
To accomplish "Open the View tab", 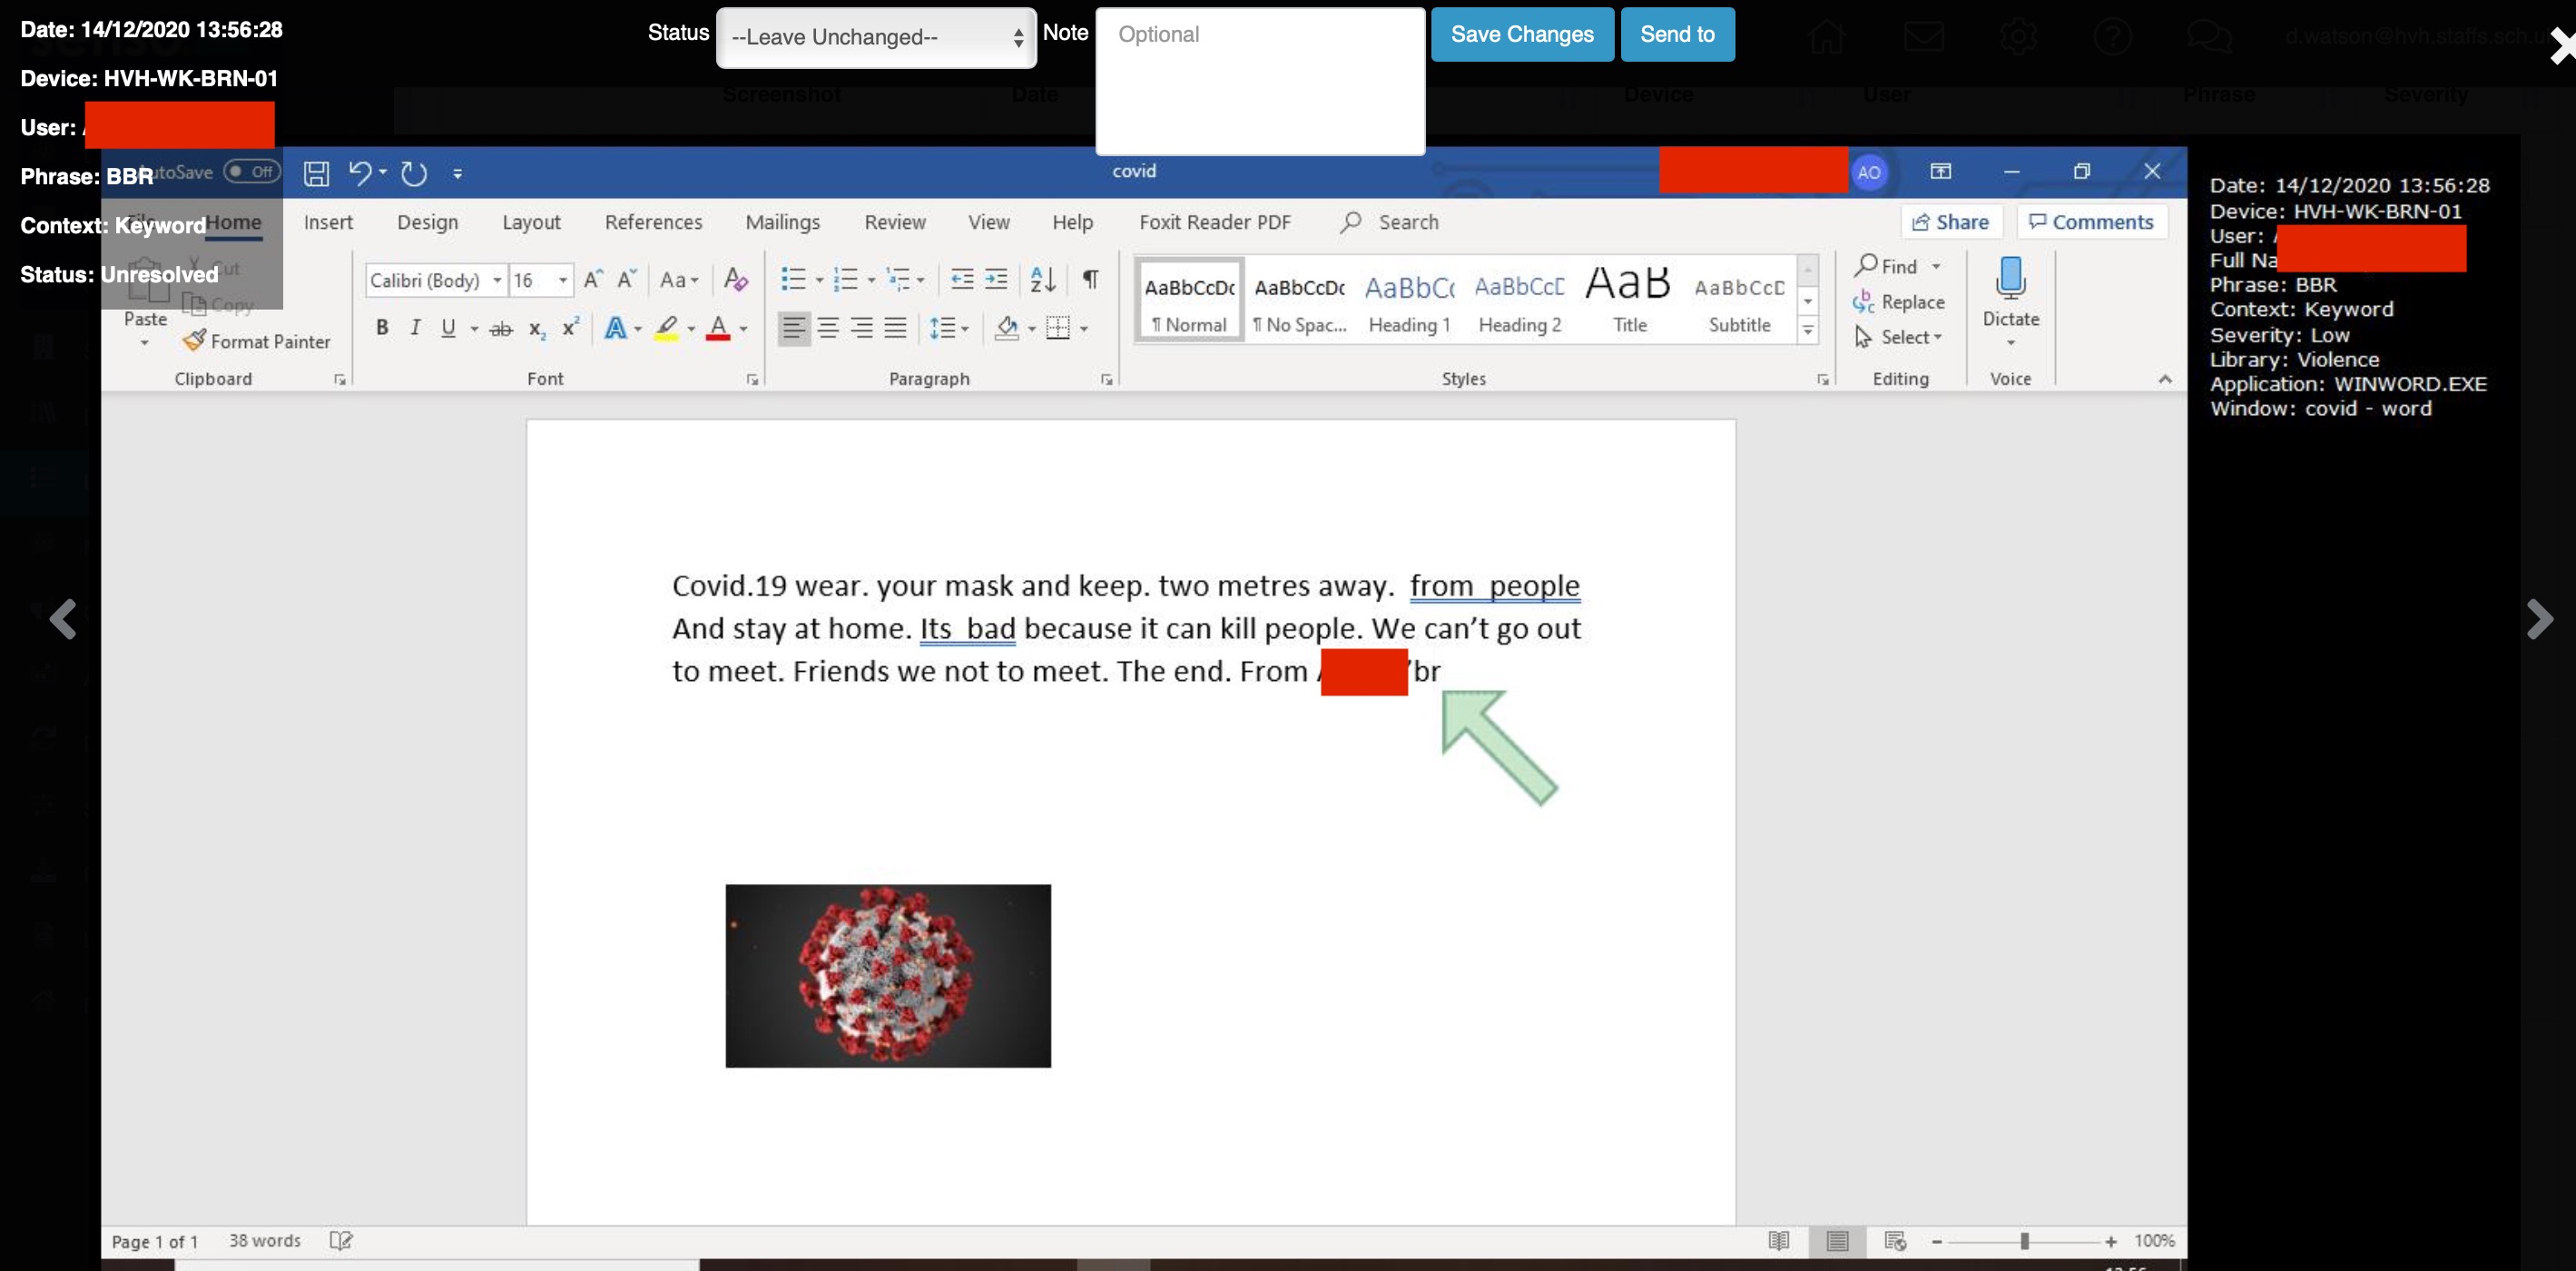I will pyautogui.click(x=989, y=222).
